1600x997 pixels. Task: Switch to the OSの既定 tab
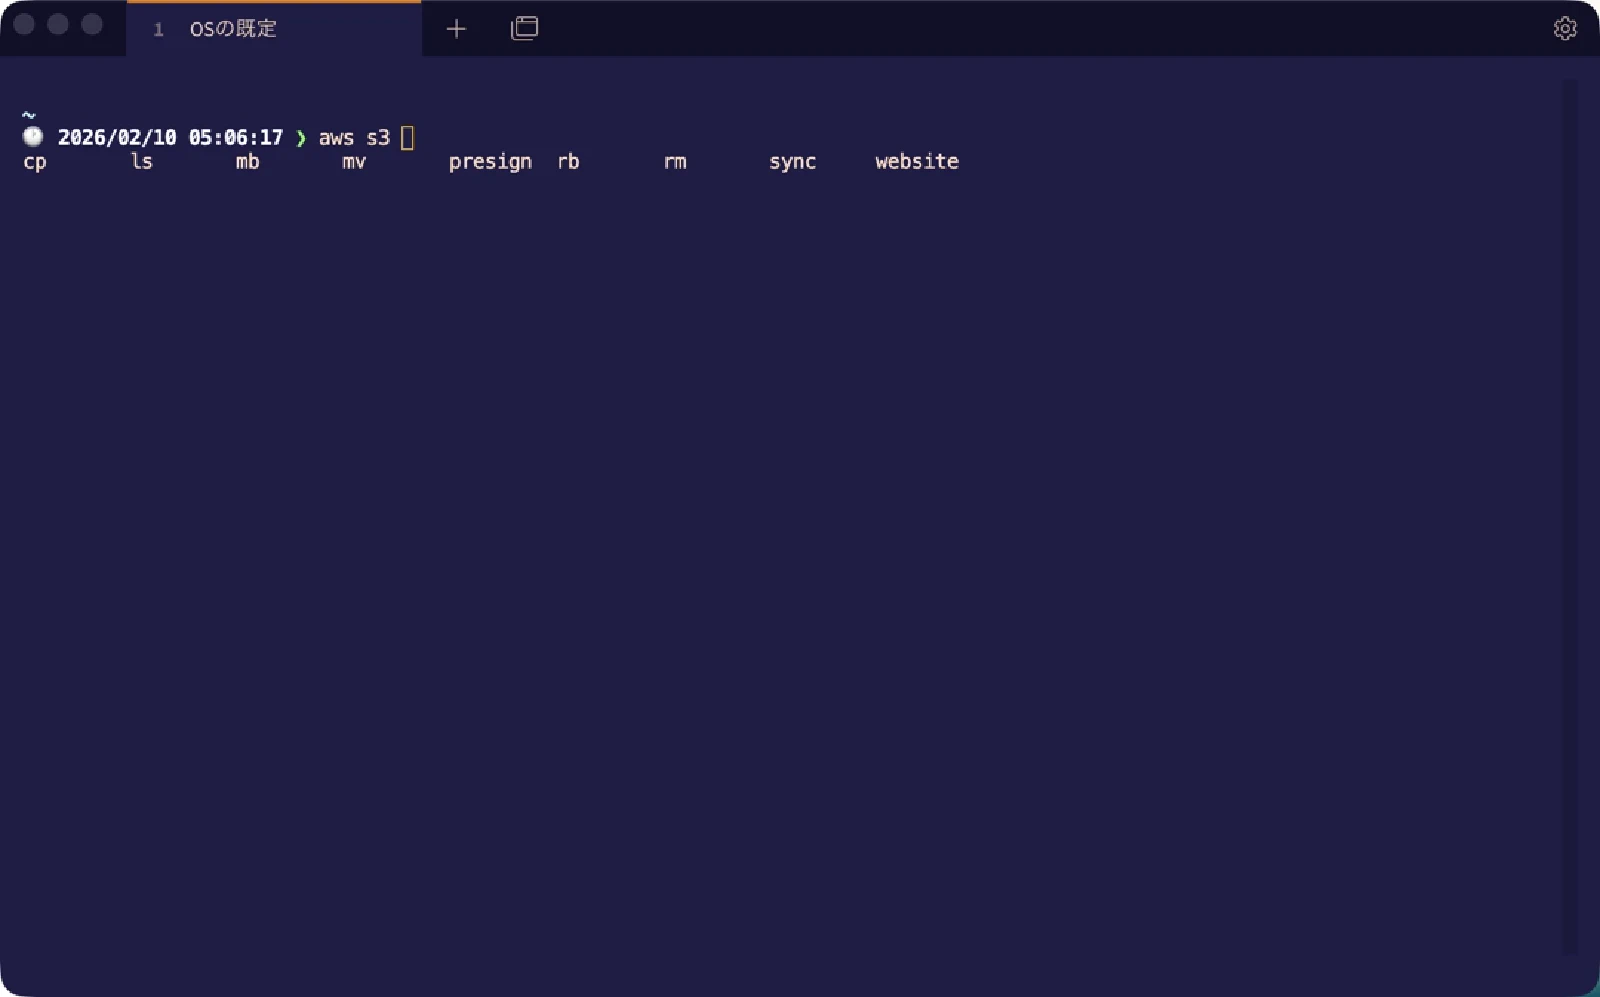[231, 29]
